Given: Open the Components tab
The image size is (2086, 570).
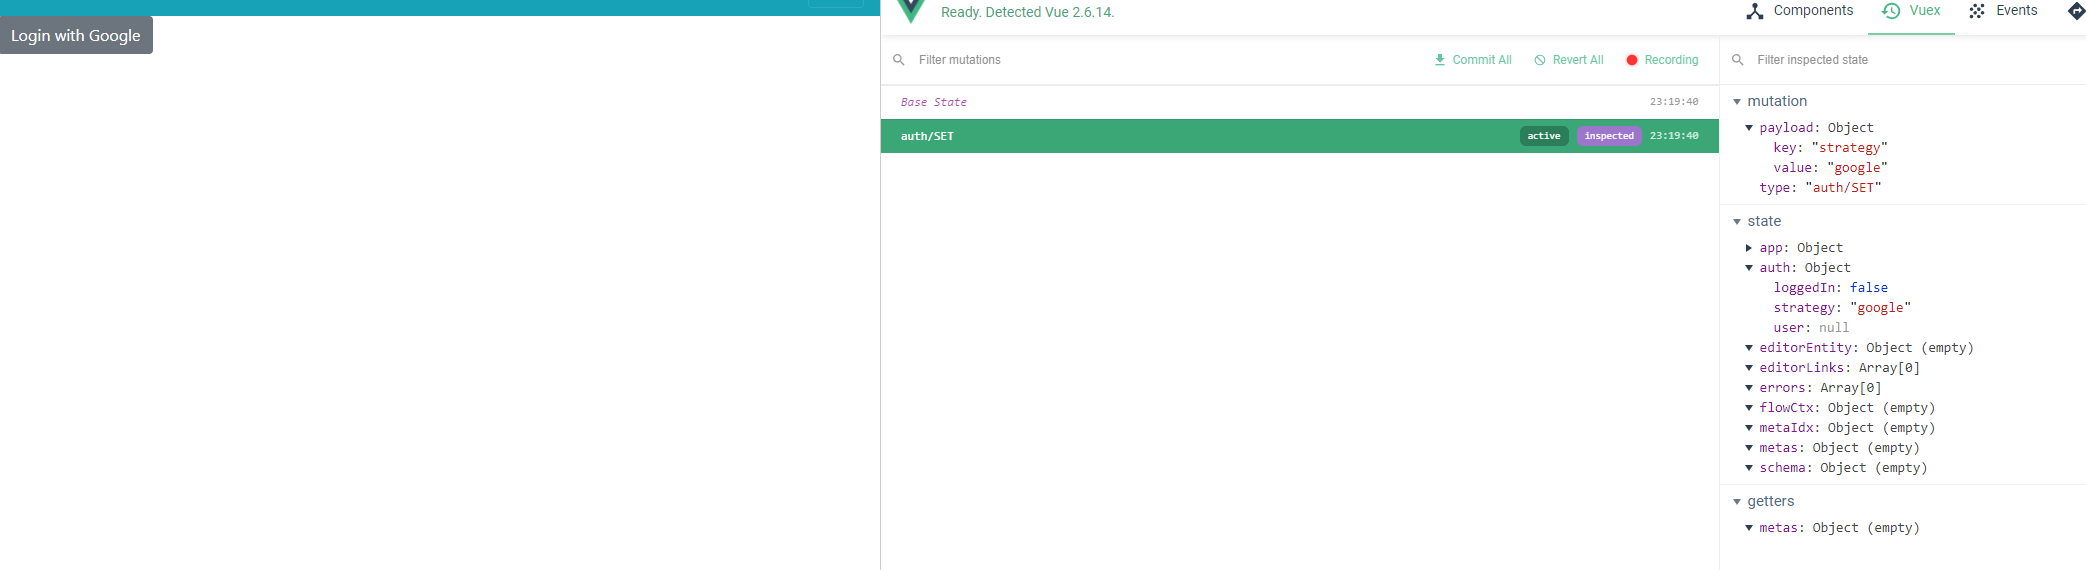Looking at the screenshot, I should click(1800, 11).
